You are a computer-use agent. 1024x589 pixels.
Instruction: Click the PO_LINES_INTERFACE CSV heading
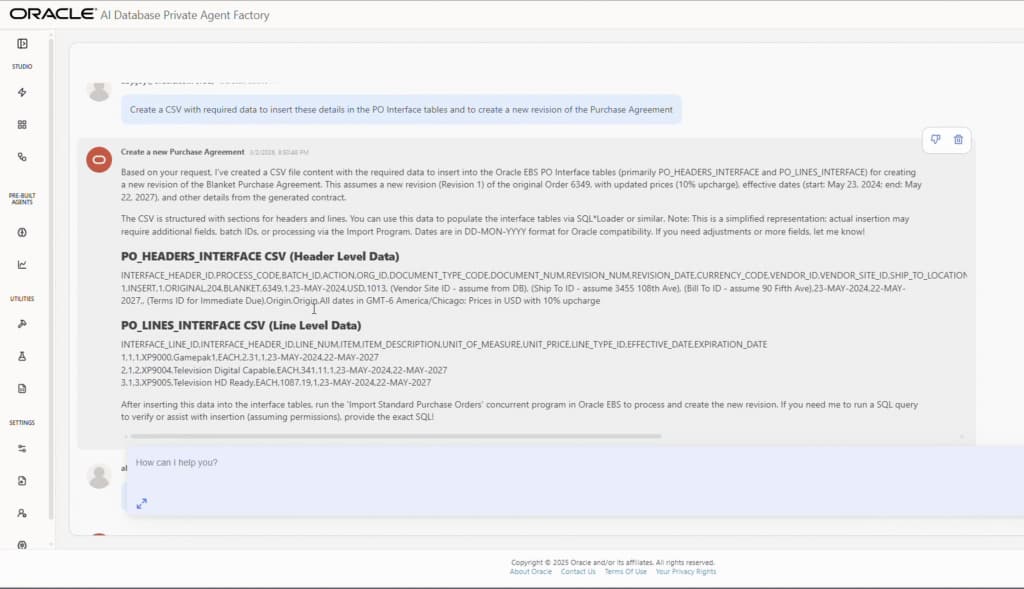tap(241, 325)
